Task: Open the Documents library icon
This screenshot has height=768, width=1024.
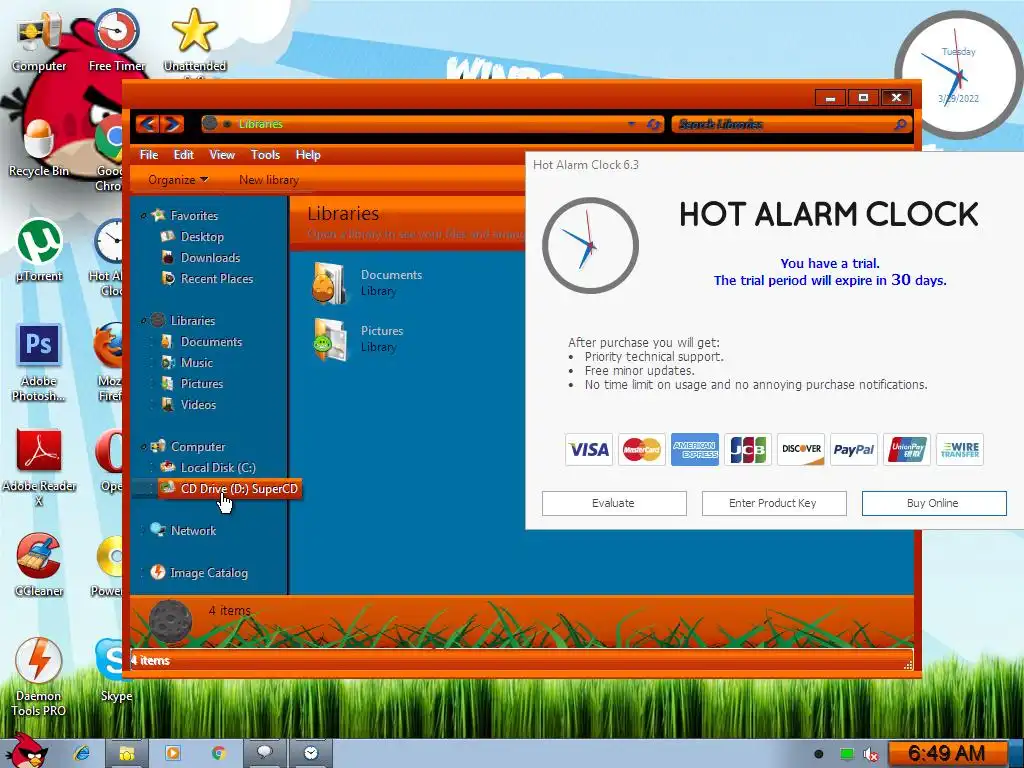Action: pos(330,283)
